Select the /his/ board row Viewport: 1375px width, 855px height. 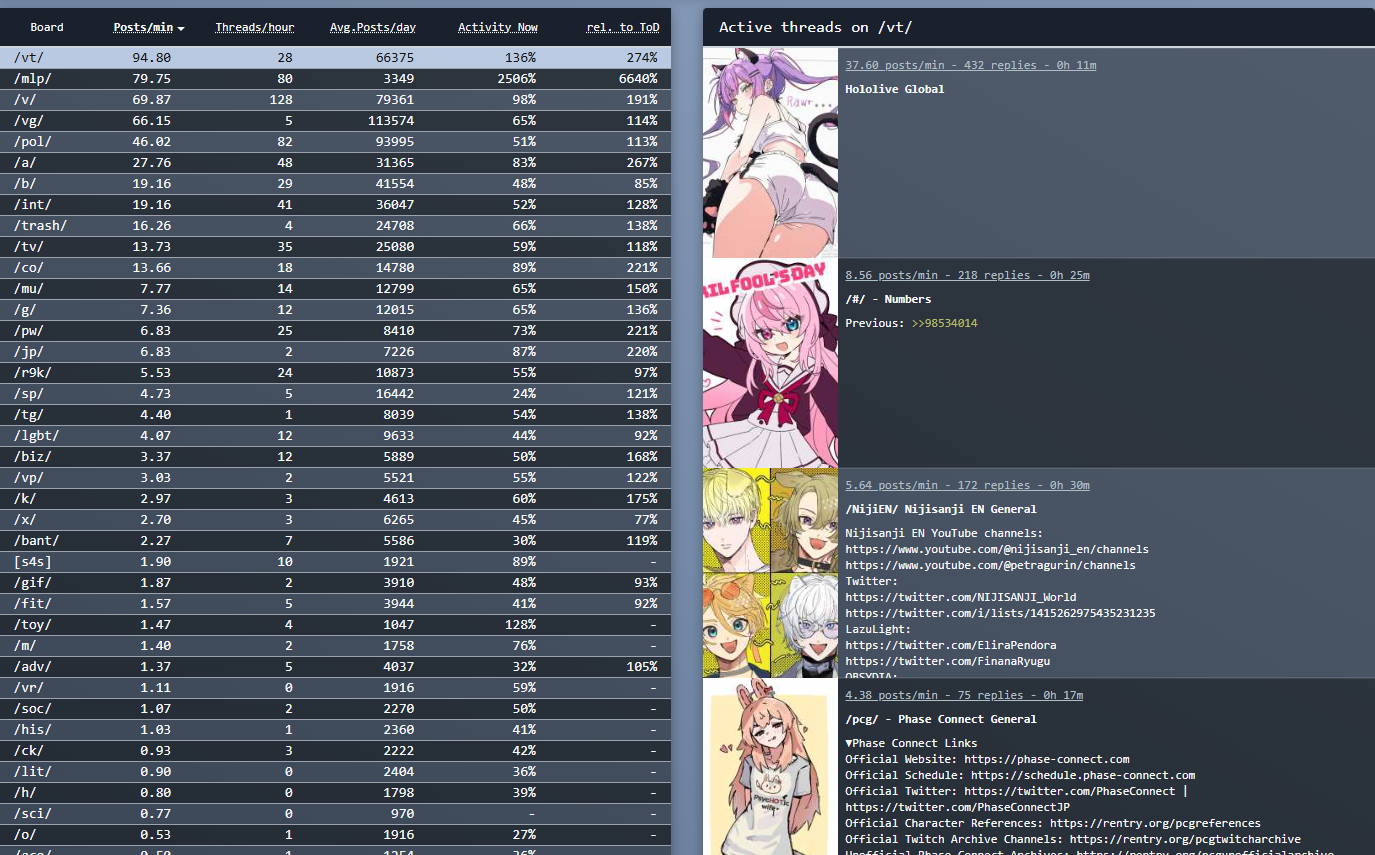coord(336,729)
